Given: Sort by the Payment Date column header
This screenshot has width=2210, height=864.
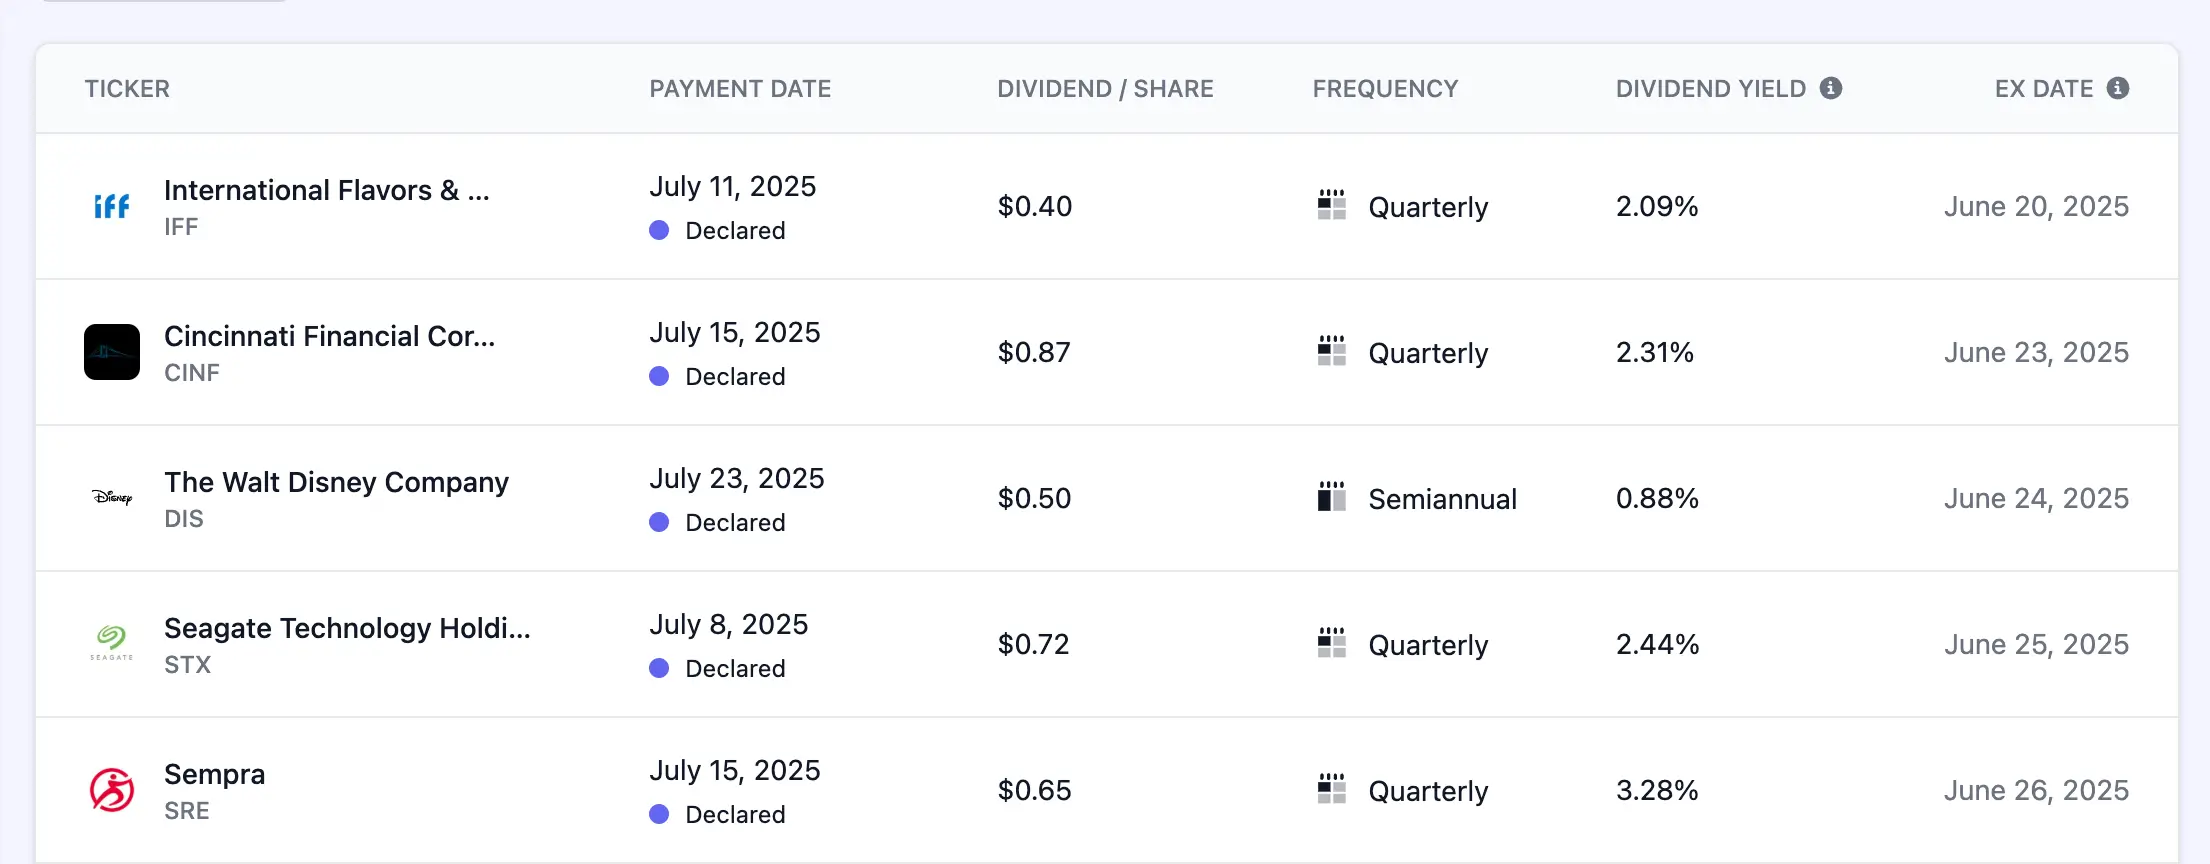Looking at the screenshot, I should (740, 89).
